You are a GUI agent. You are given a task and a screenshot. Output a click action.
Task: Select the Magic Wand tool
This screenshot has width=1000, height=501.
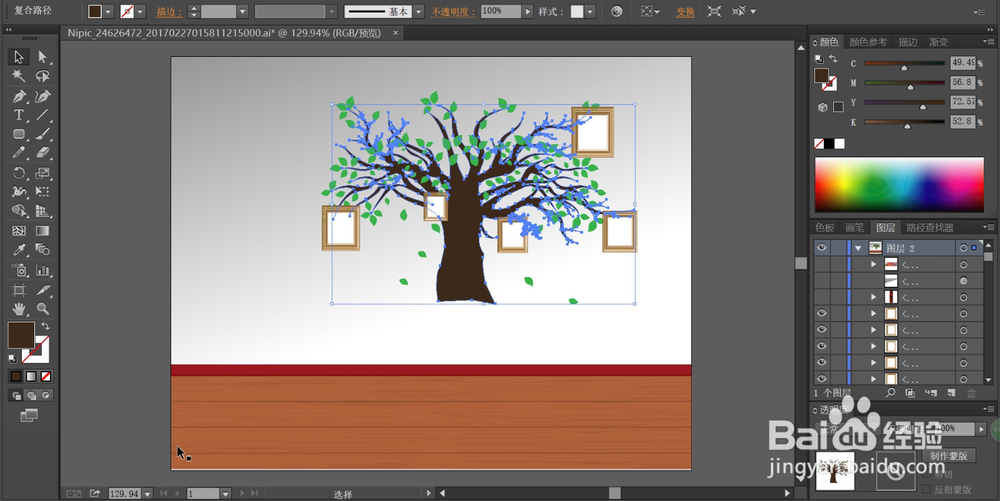click(x=18, y=76)
